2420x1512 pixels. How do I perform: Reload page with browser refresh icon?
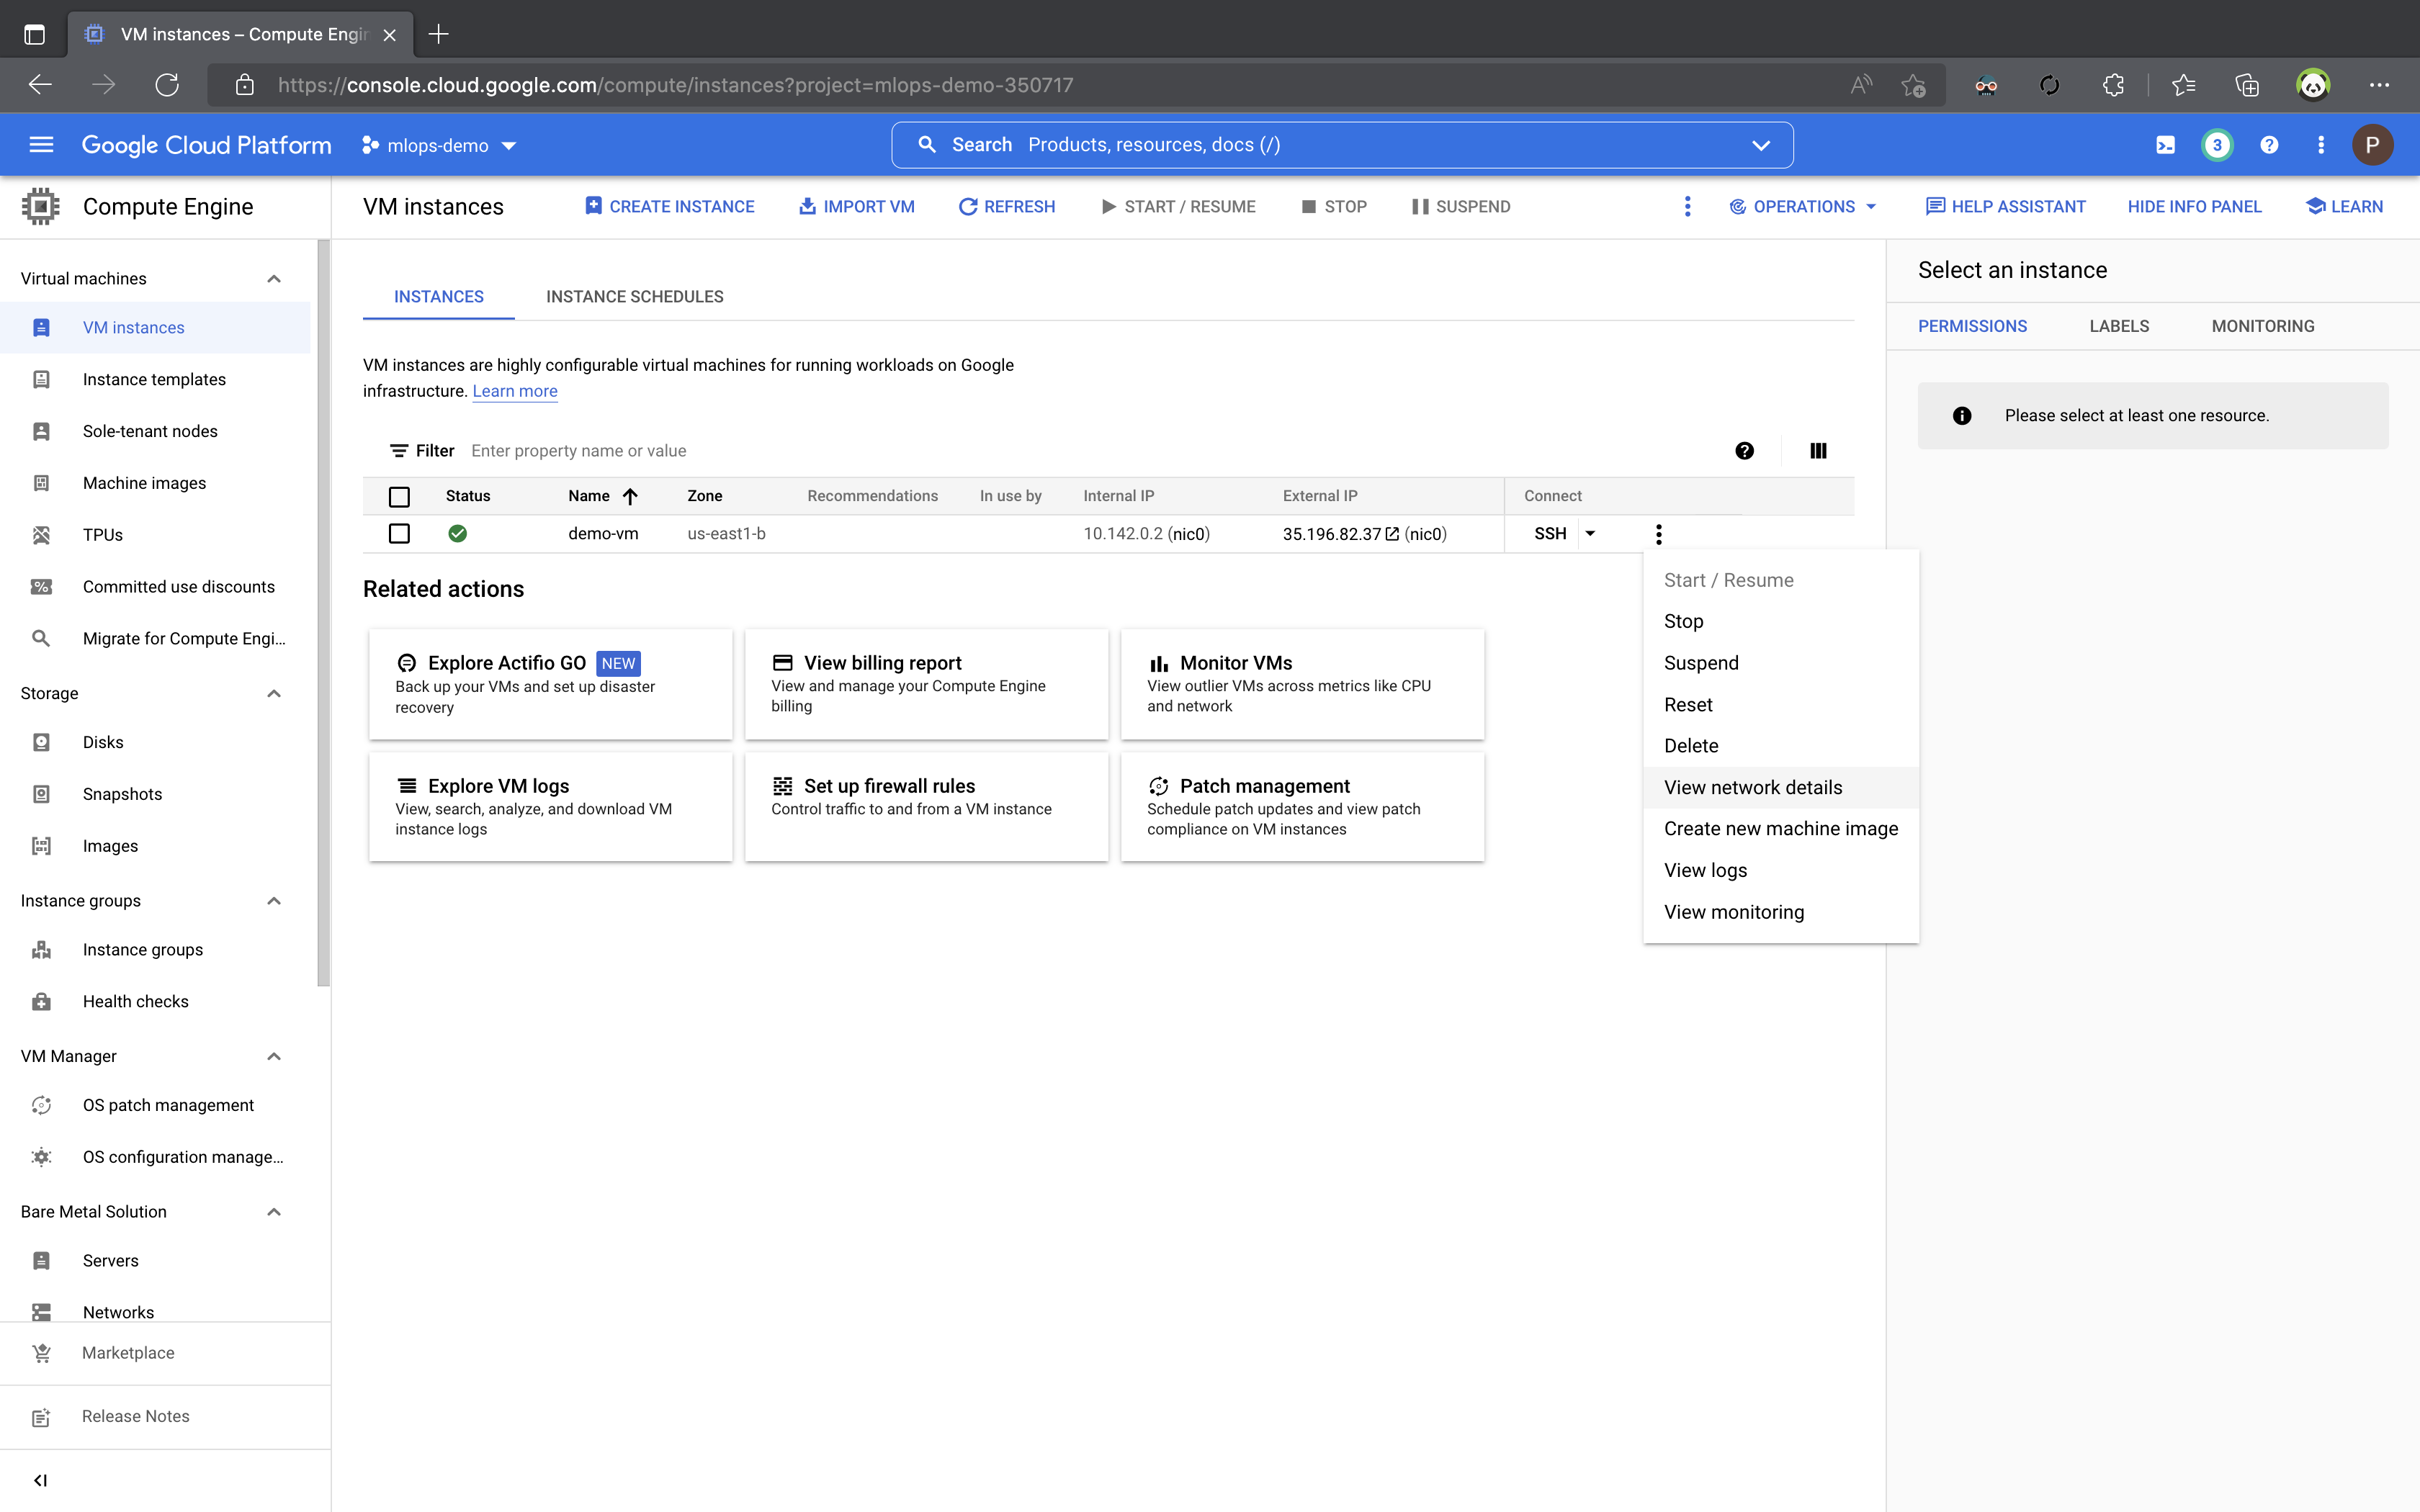coord(167,85)
